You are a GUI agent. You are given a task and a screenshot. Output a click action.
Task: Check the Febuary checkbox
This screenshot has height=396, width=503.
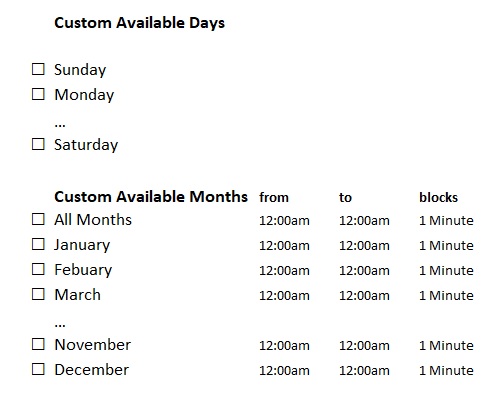(x=38, y=269)
